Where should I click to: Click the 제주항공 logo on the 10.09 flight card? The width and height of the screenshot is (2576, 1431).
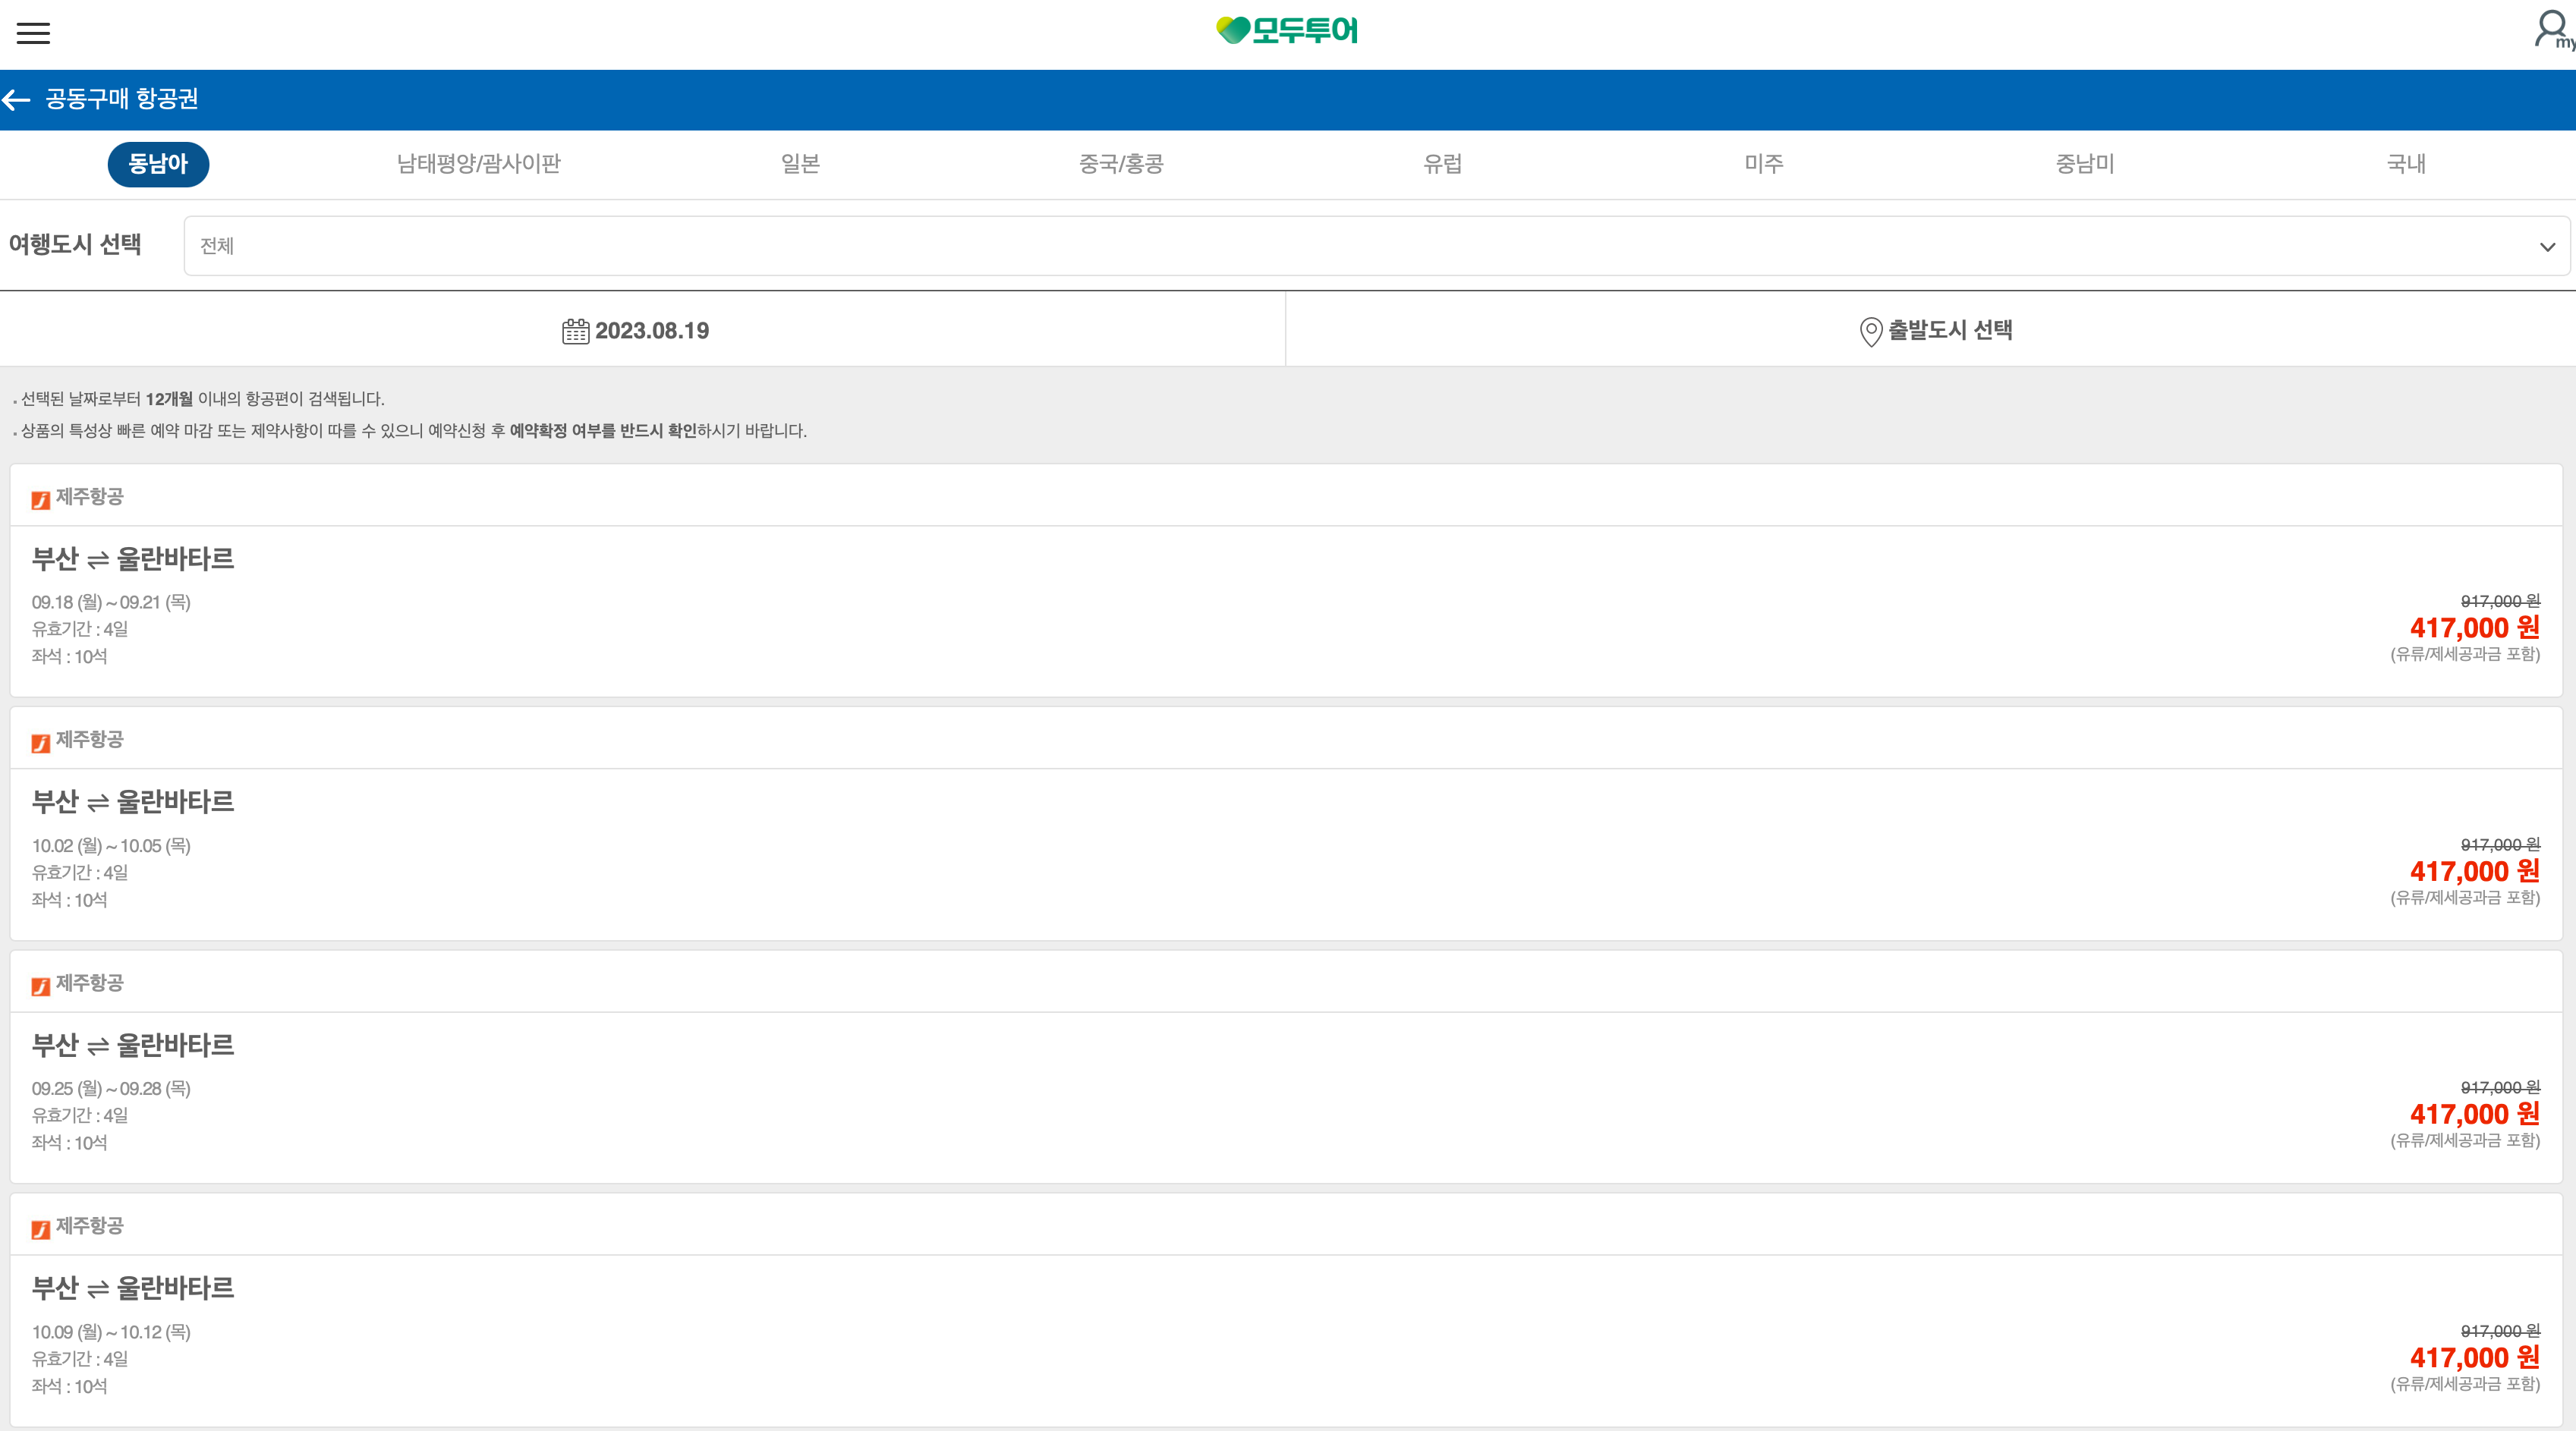point(41,1229)
